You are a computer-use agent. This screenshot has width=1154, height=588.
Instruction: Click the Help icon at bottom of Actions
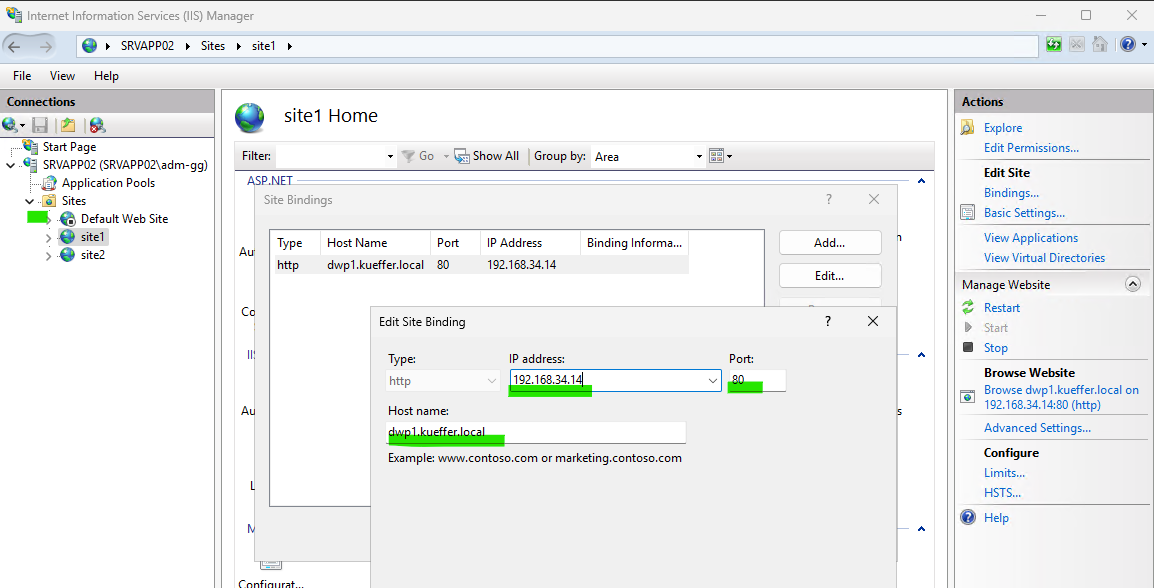969,517
